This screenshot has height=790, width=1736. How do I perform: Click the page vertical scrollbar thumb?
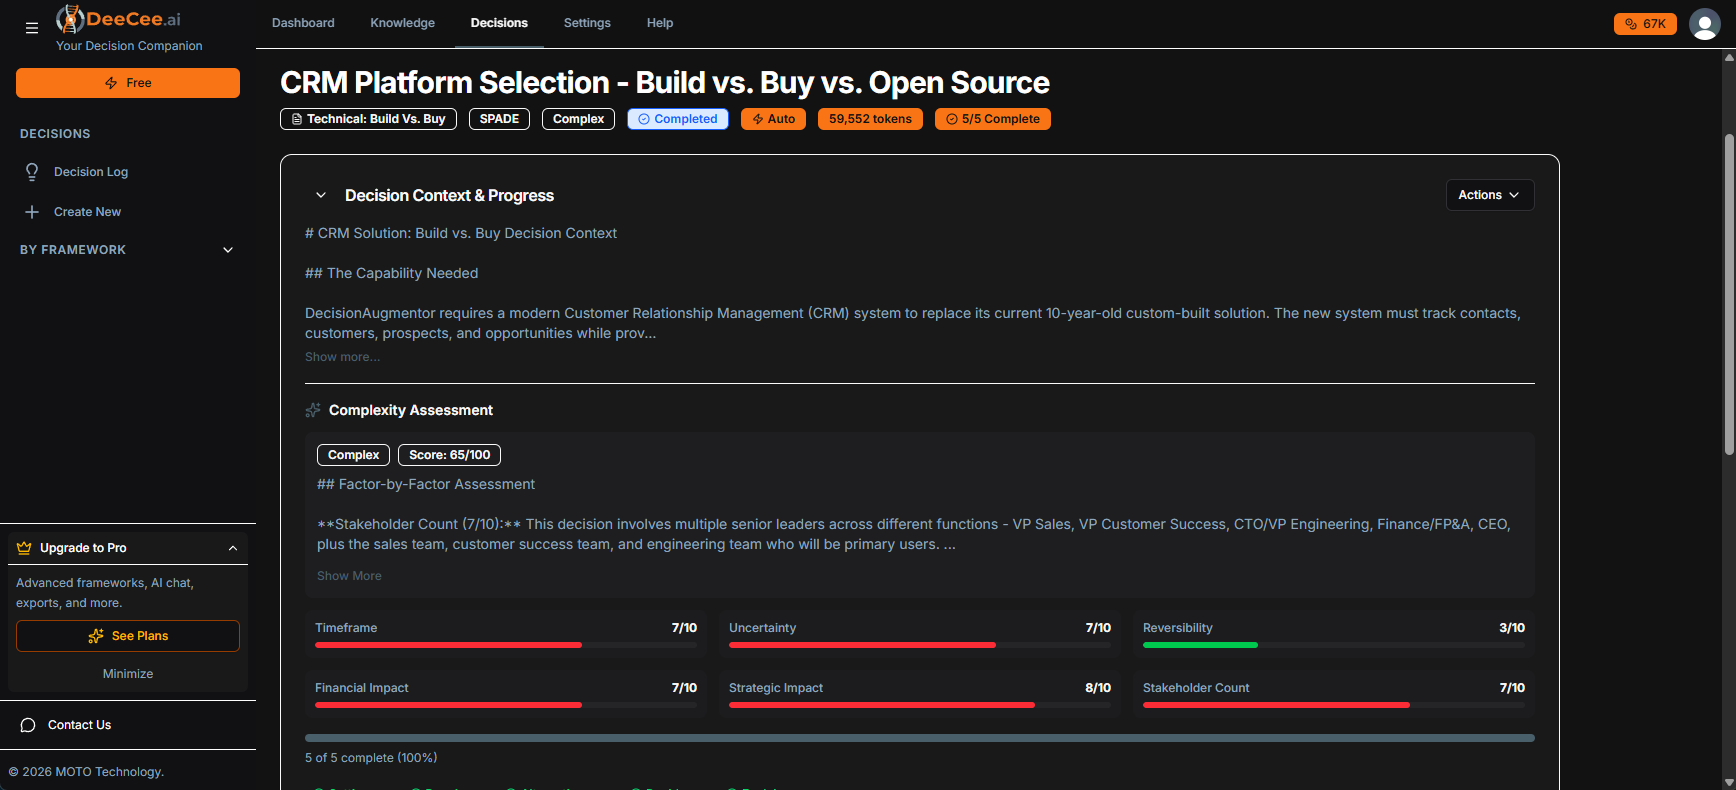(x=1729, y=294)
